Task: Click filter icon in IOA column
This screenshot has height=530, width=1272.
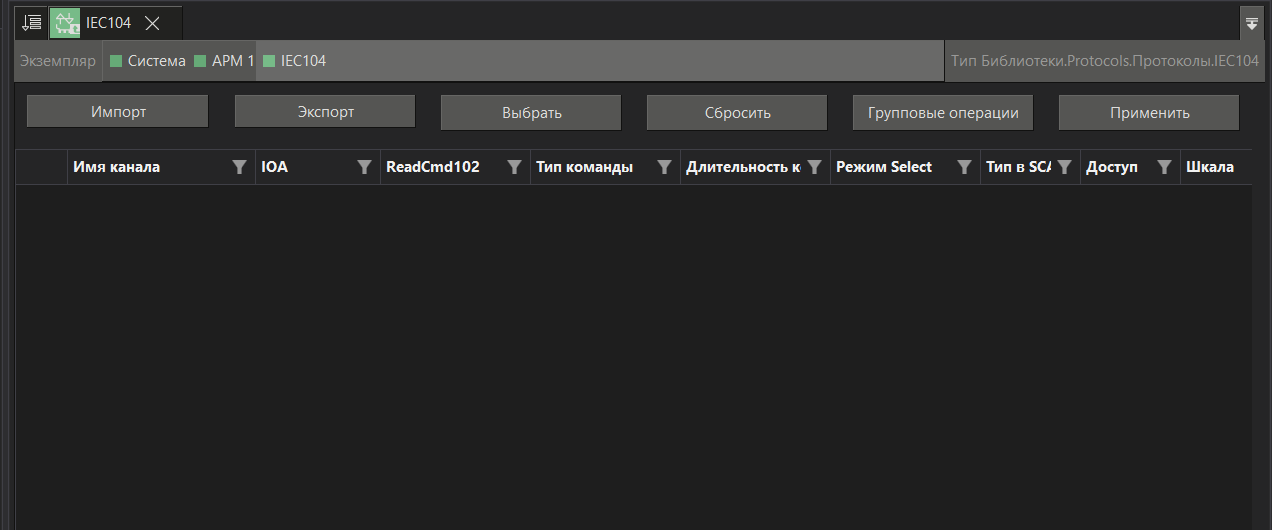Action: [364, 167]
